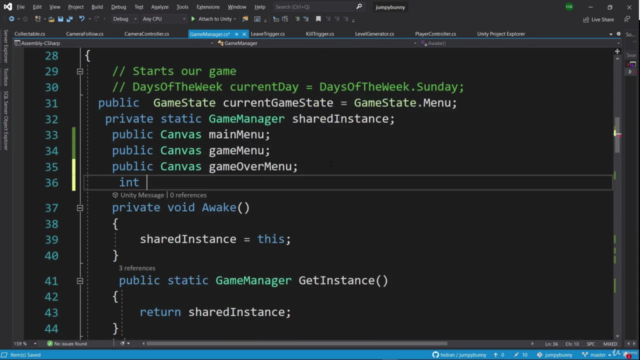The image size is (640, 360).
Task: Switch to the KillTrigger.cs tab
Action: [320, 34]
